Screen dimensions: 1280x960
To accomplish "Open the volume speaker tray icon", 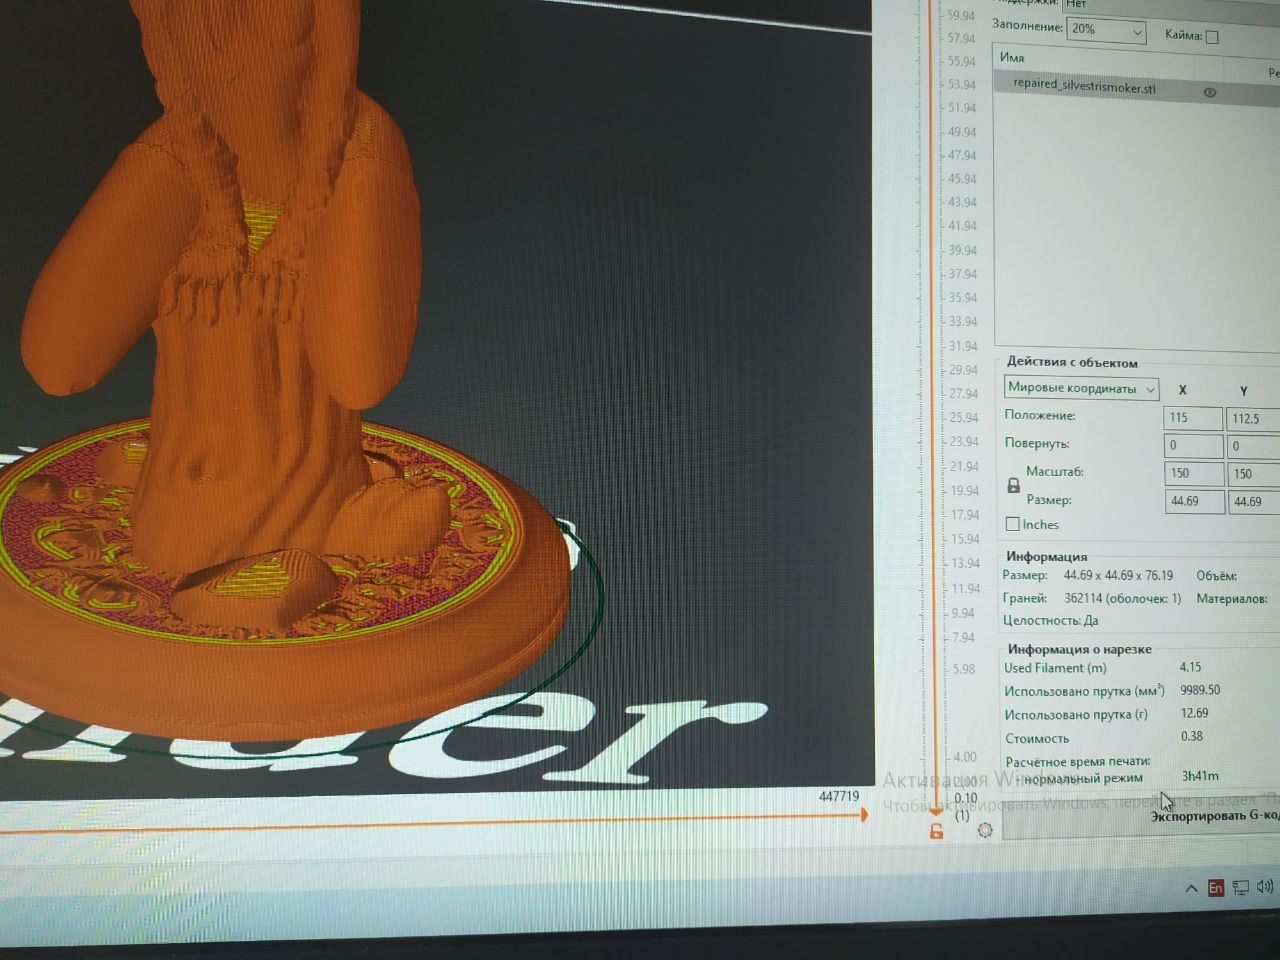I will click(x=1266, y=886).
